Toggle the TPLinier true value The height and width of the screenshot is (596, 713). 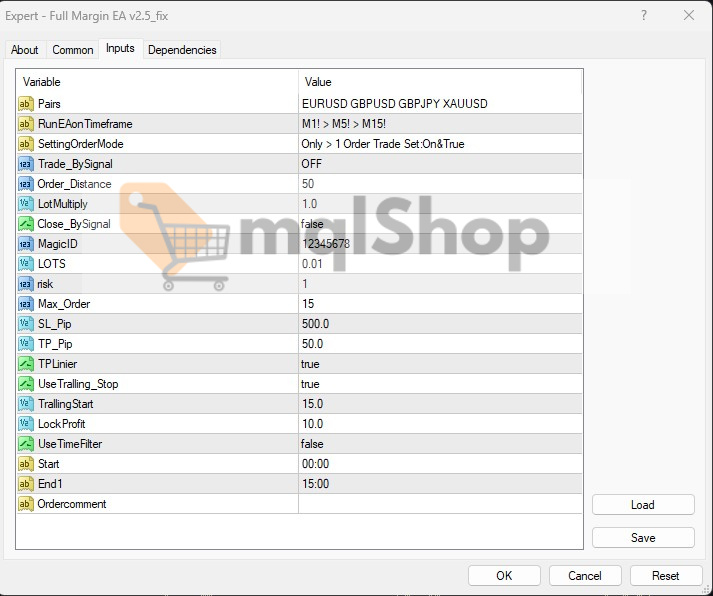click(440, 364)
